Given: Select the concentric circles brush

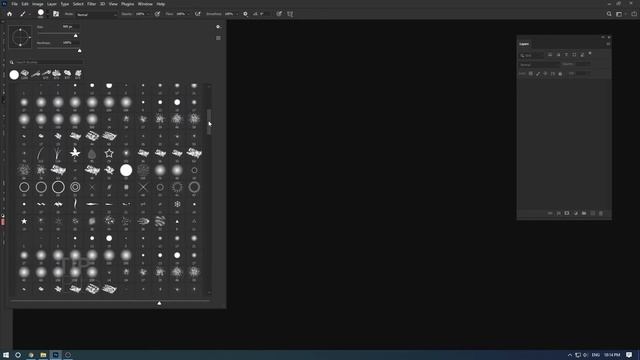Looking at the screenshot, I should coord(75,187).
